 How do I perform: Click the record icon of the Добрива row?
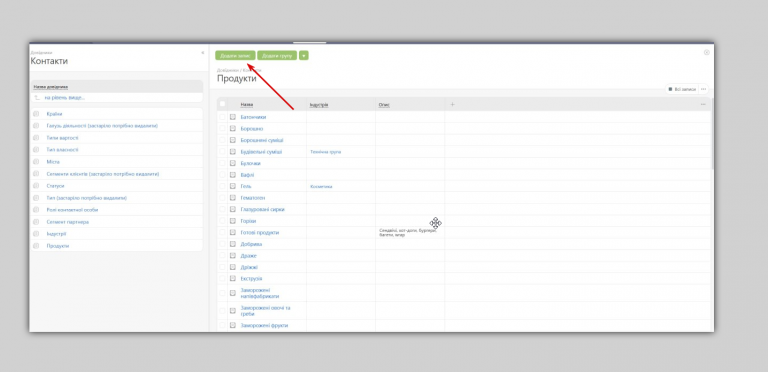[233, 244]
